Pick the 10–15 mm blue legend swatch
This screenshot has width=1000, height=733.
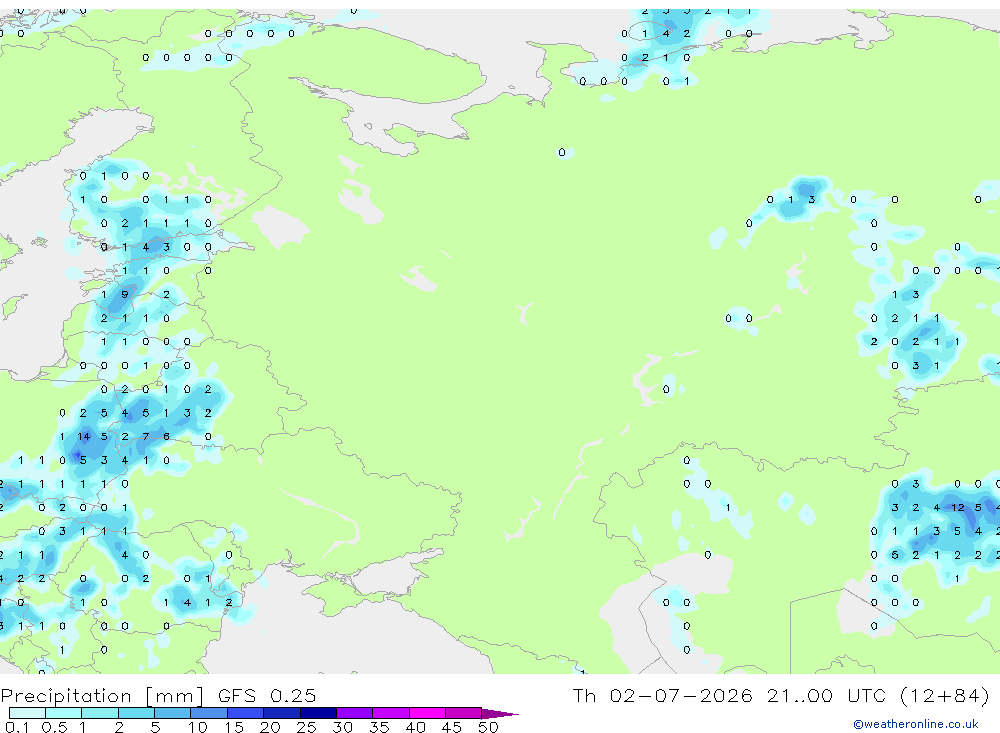pos(209,713)
